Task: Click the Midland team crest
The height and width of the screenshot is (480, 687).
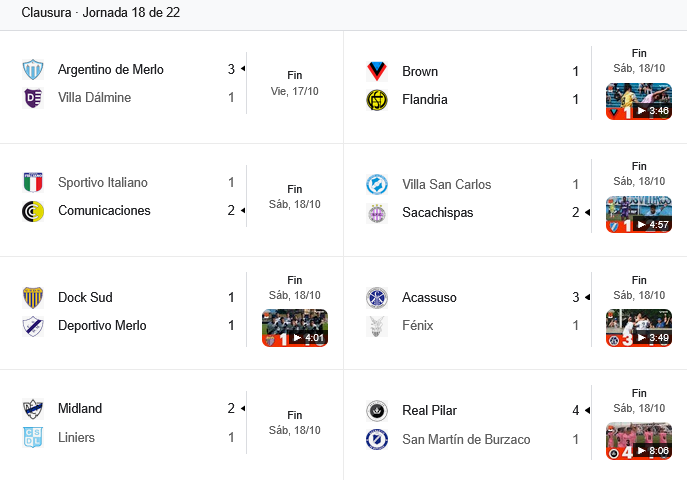Action: (33, 409)
